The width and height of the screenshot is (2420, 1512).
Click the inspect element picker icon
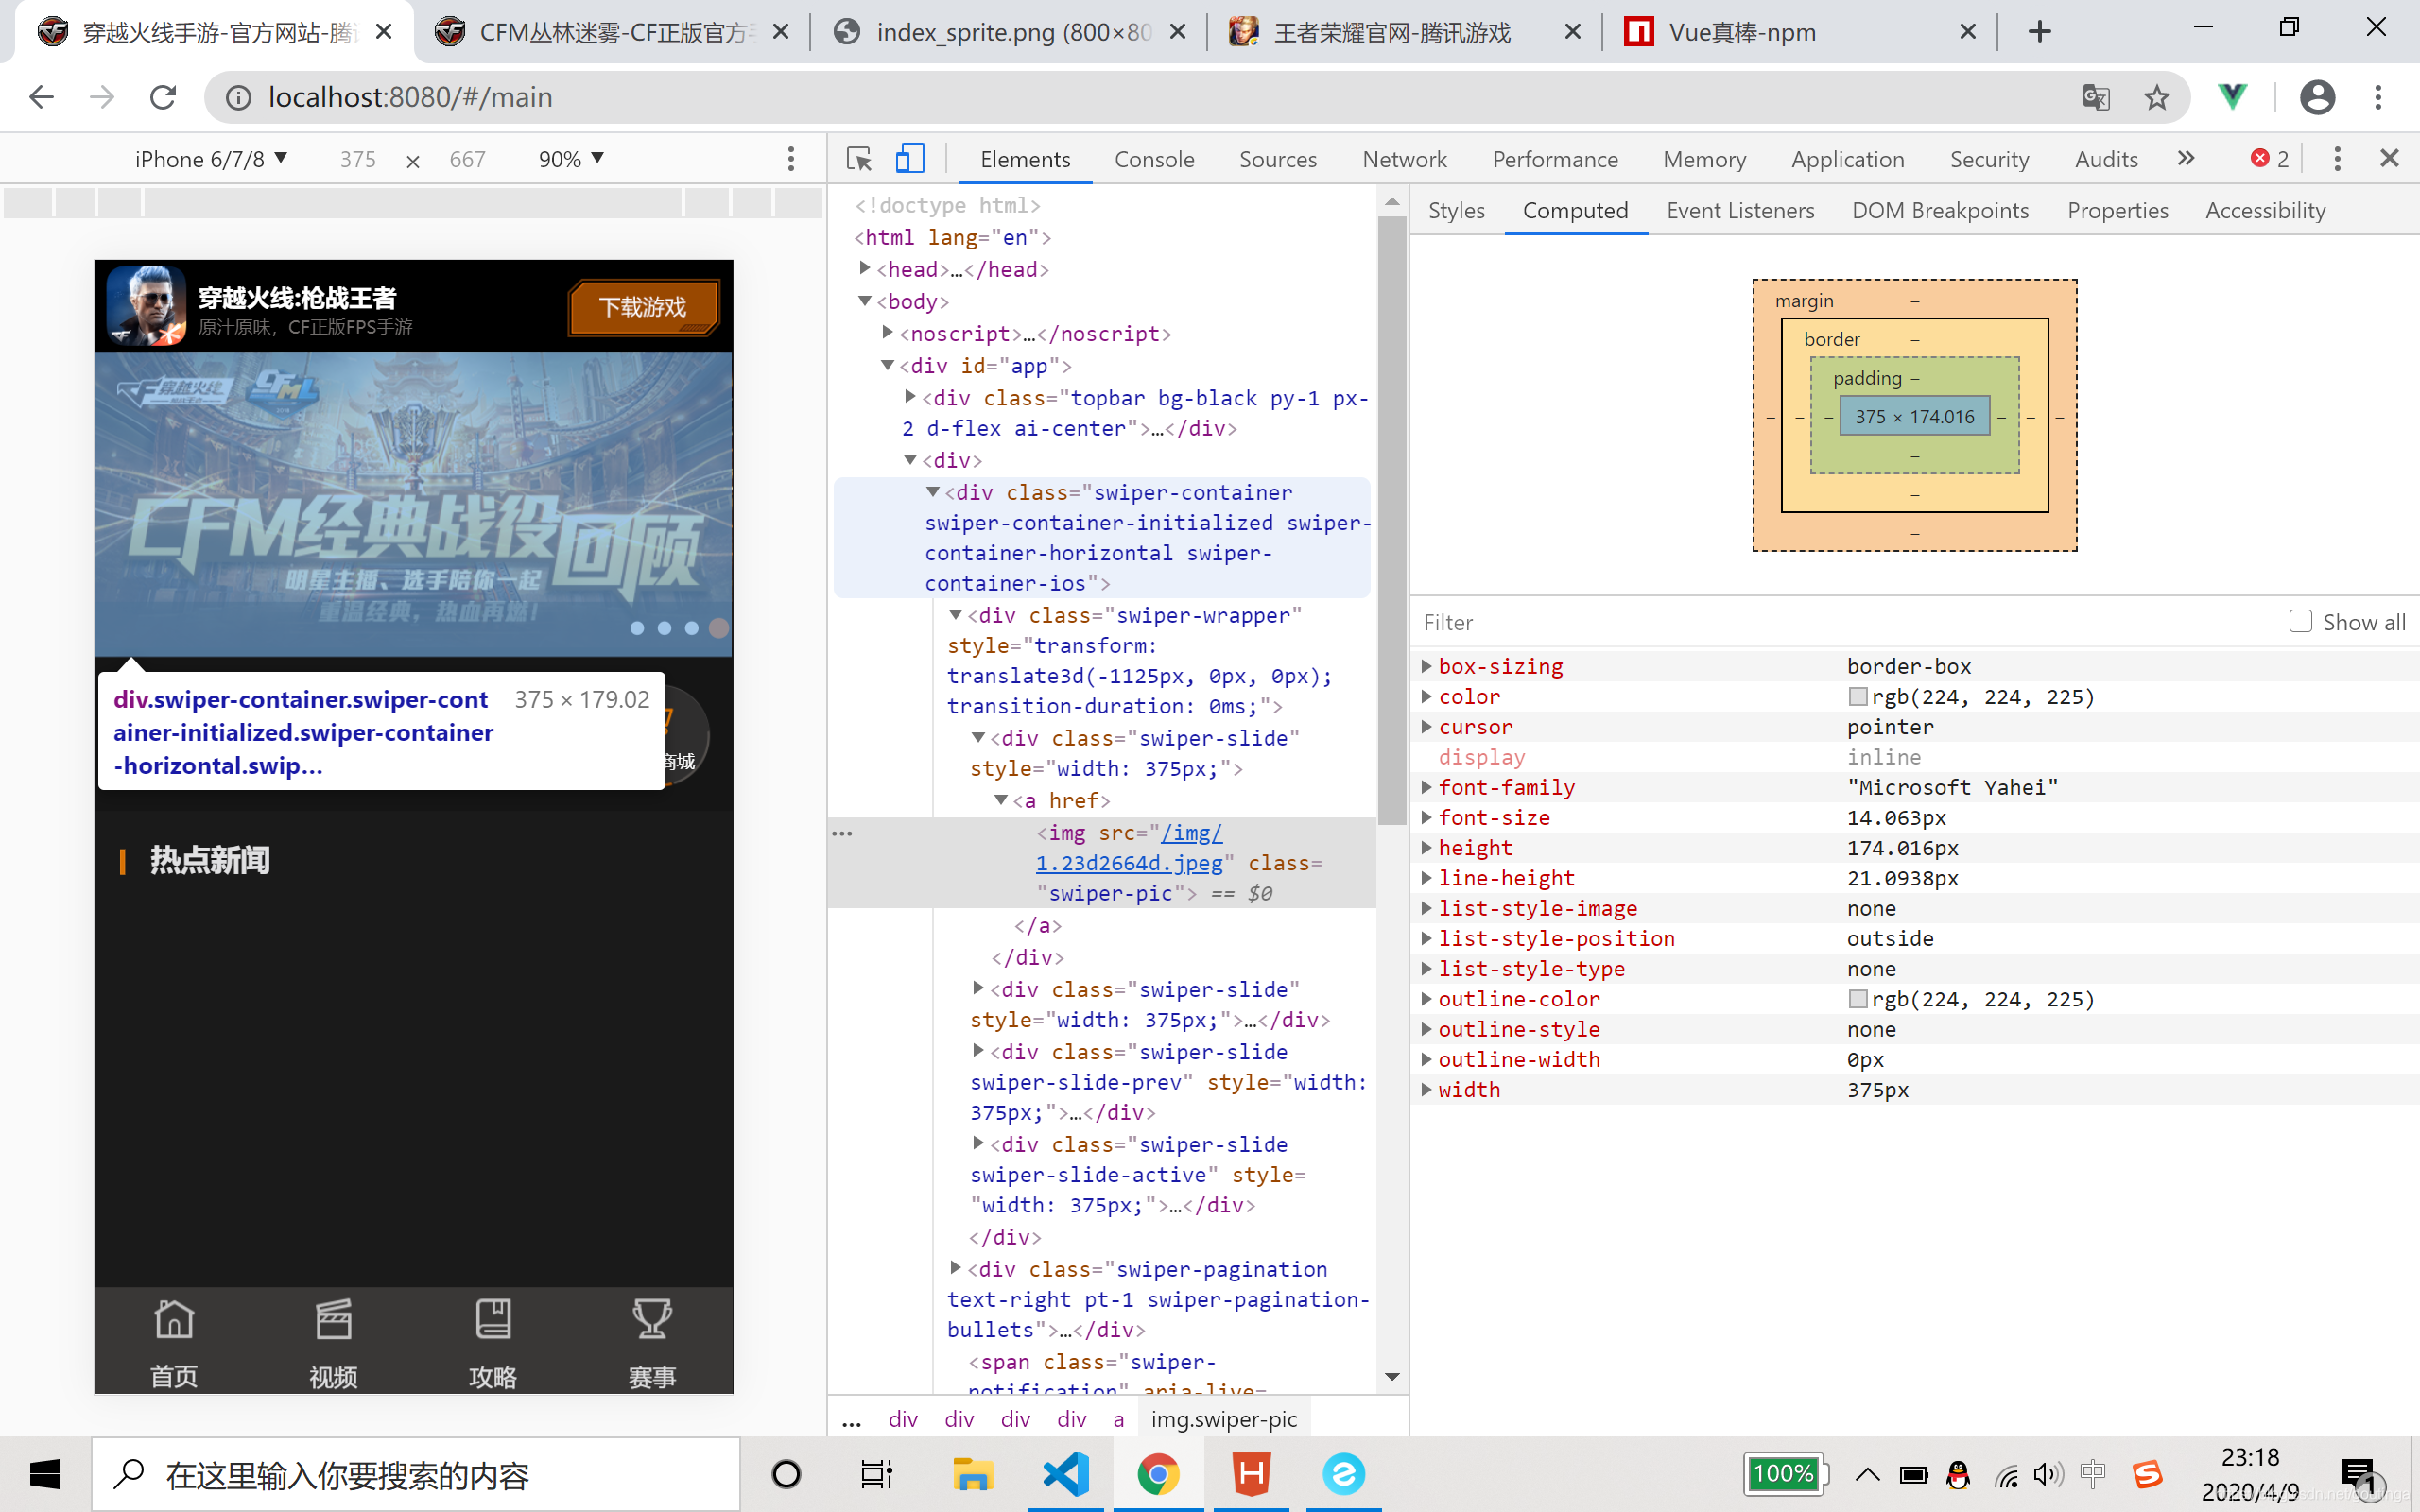tap(859, 159)
